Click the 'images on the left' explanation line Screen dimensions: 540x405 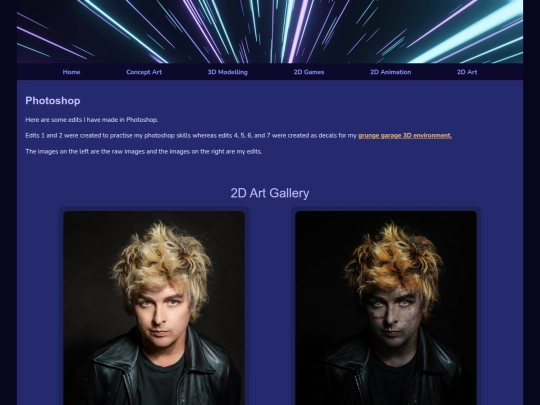pyautogui.click(x=144, y=152)
